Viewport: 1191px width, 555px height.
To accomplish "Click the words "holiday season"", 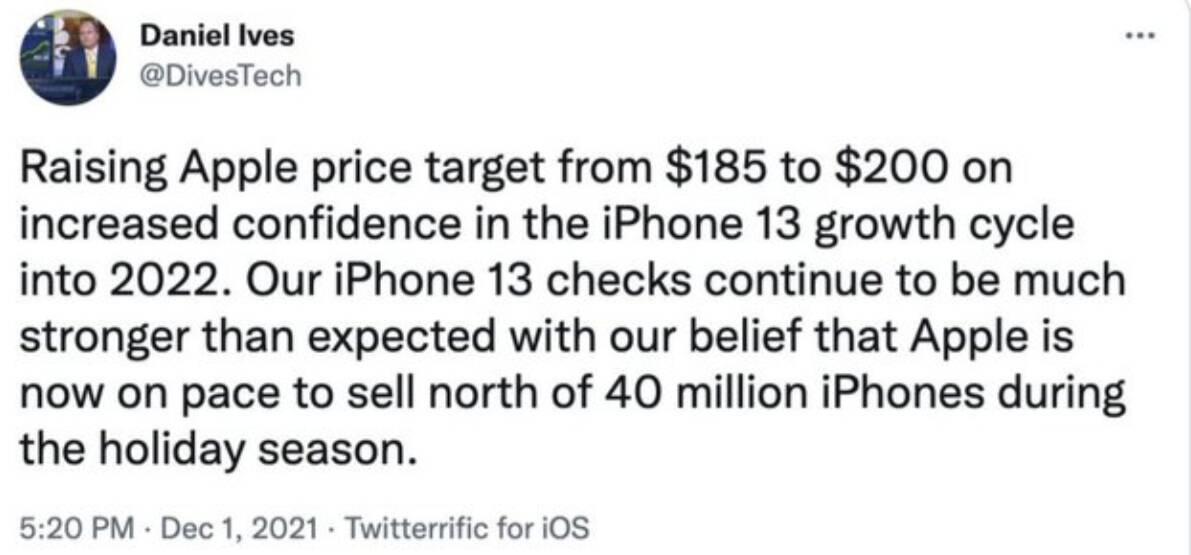I will coord(254,449).
